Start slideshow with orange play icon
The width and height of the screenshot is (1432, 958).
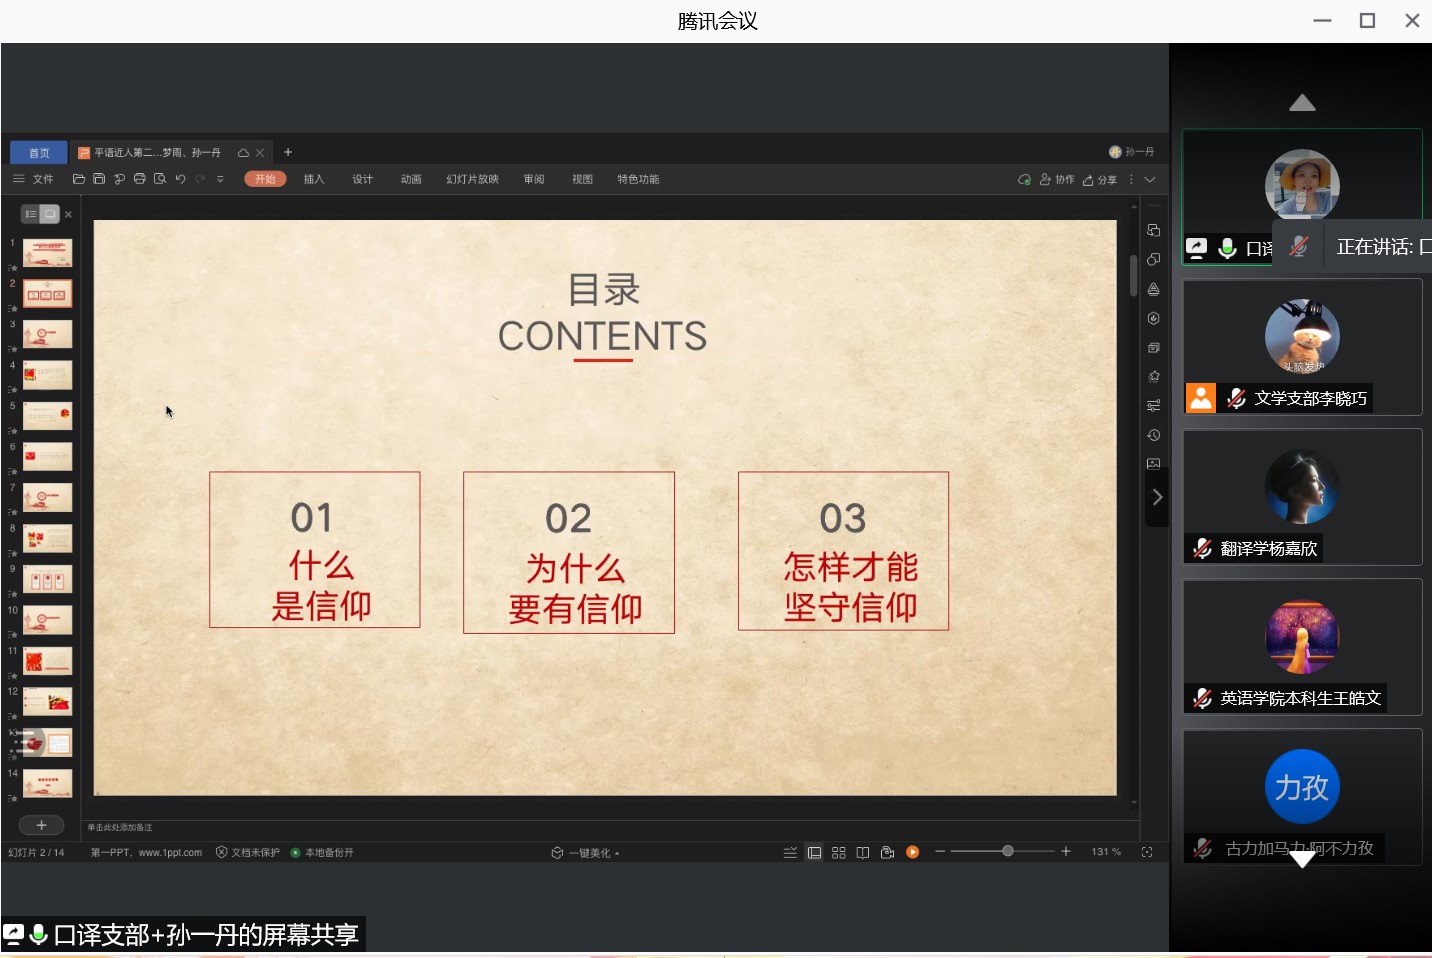pyautogui.click(x=912, y=852)
